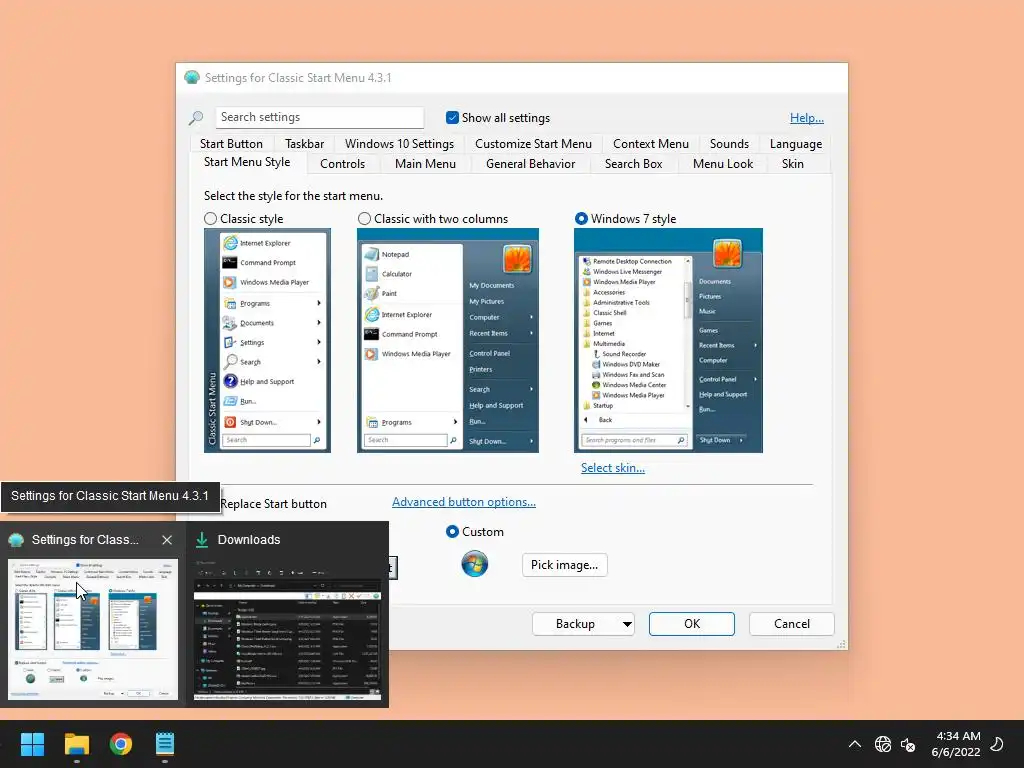Click the green Downloads arrow icon in the preview
This screenshot has width=1024, height=768.
coord(202,539)
